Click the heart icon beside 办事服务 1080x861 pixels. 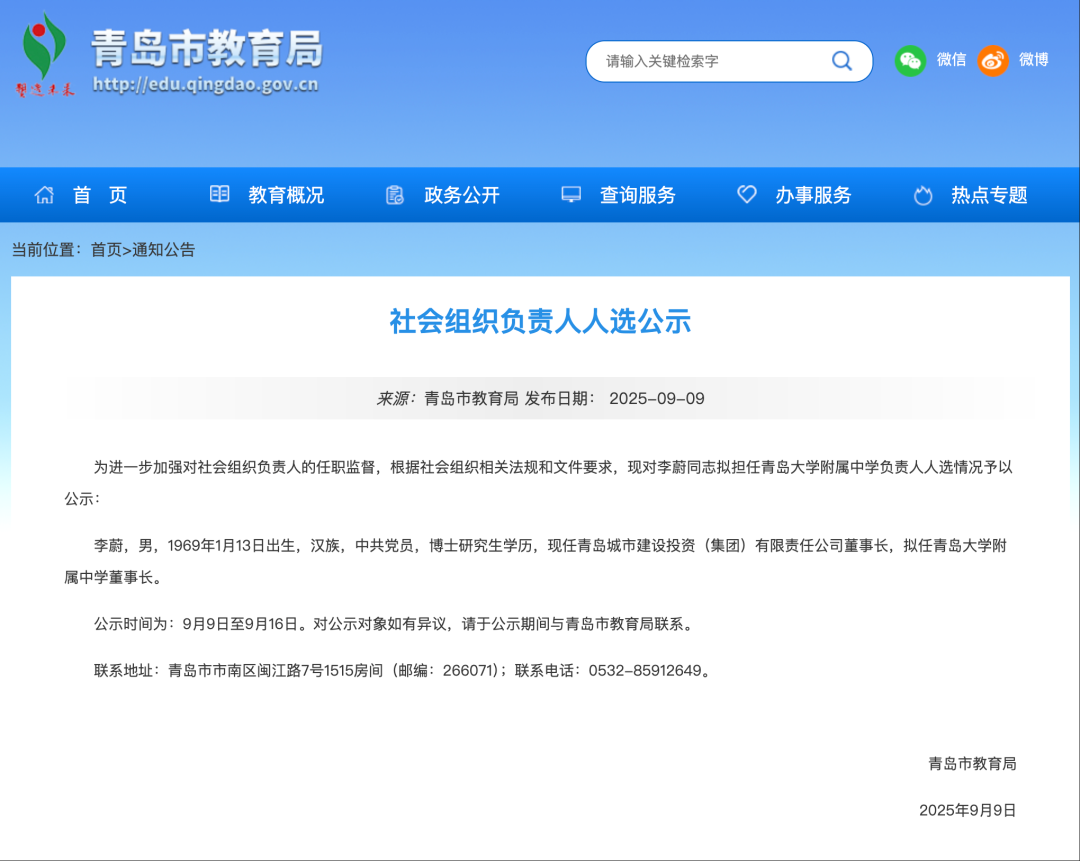(747, 194)
